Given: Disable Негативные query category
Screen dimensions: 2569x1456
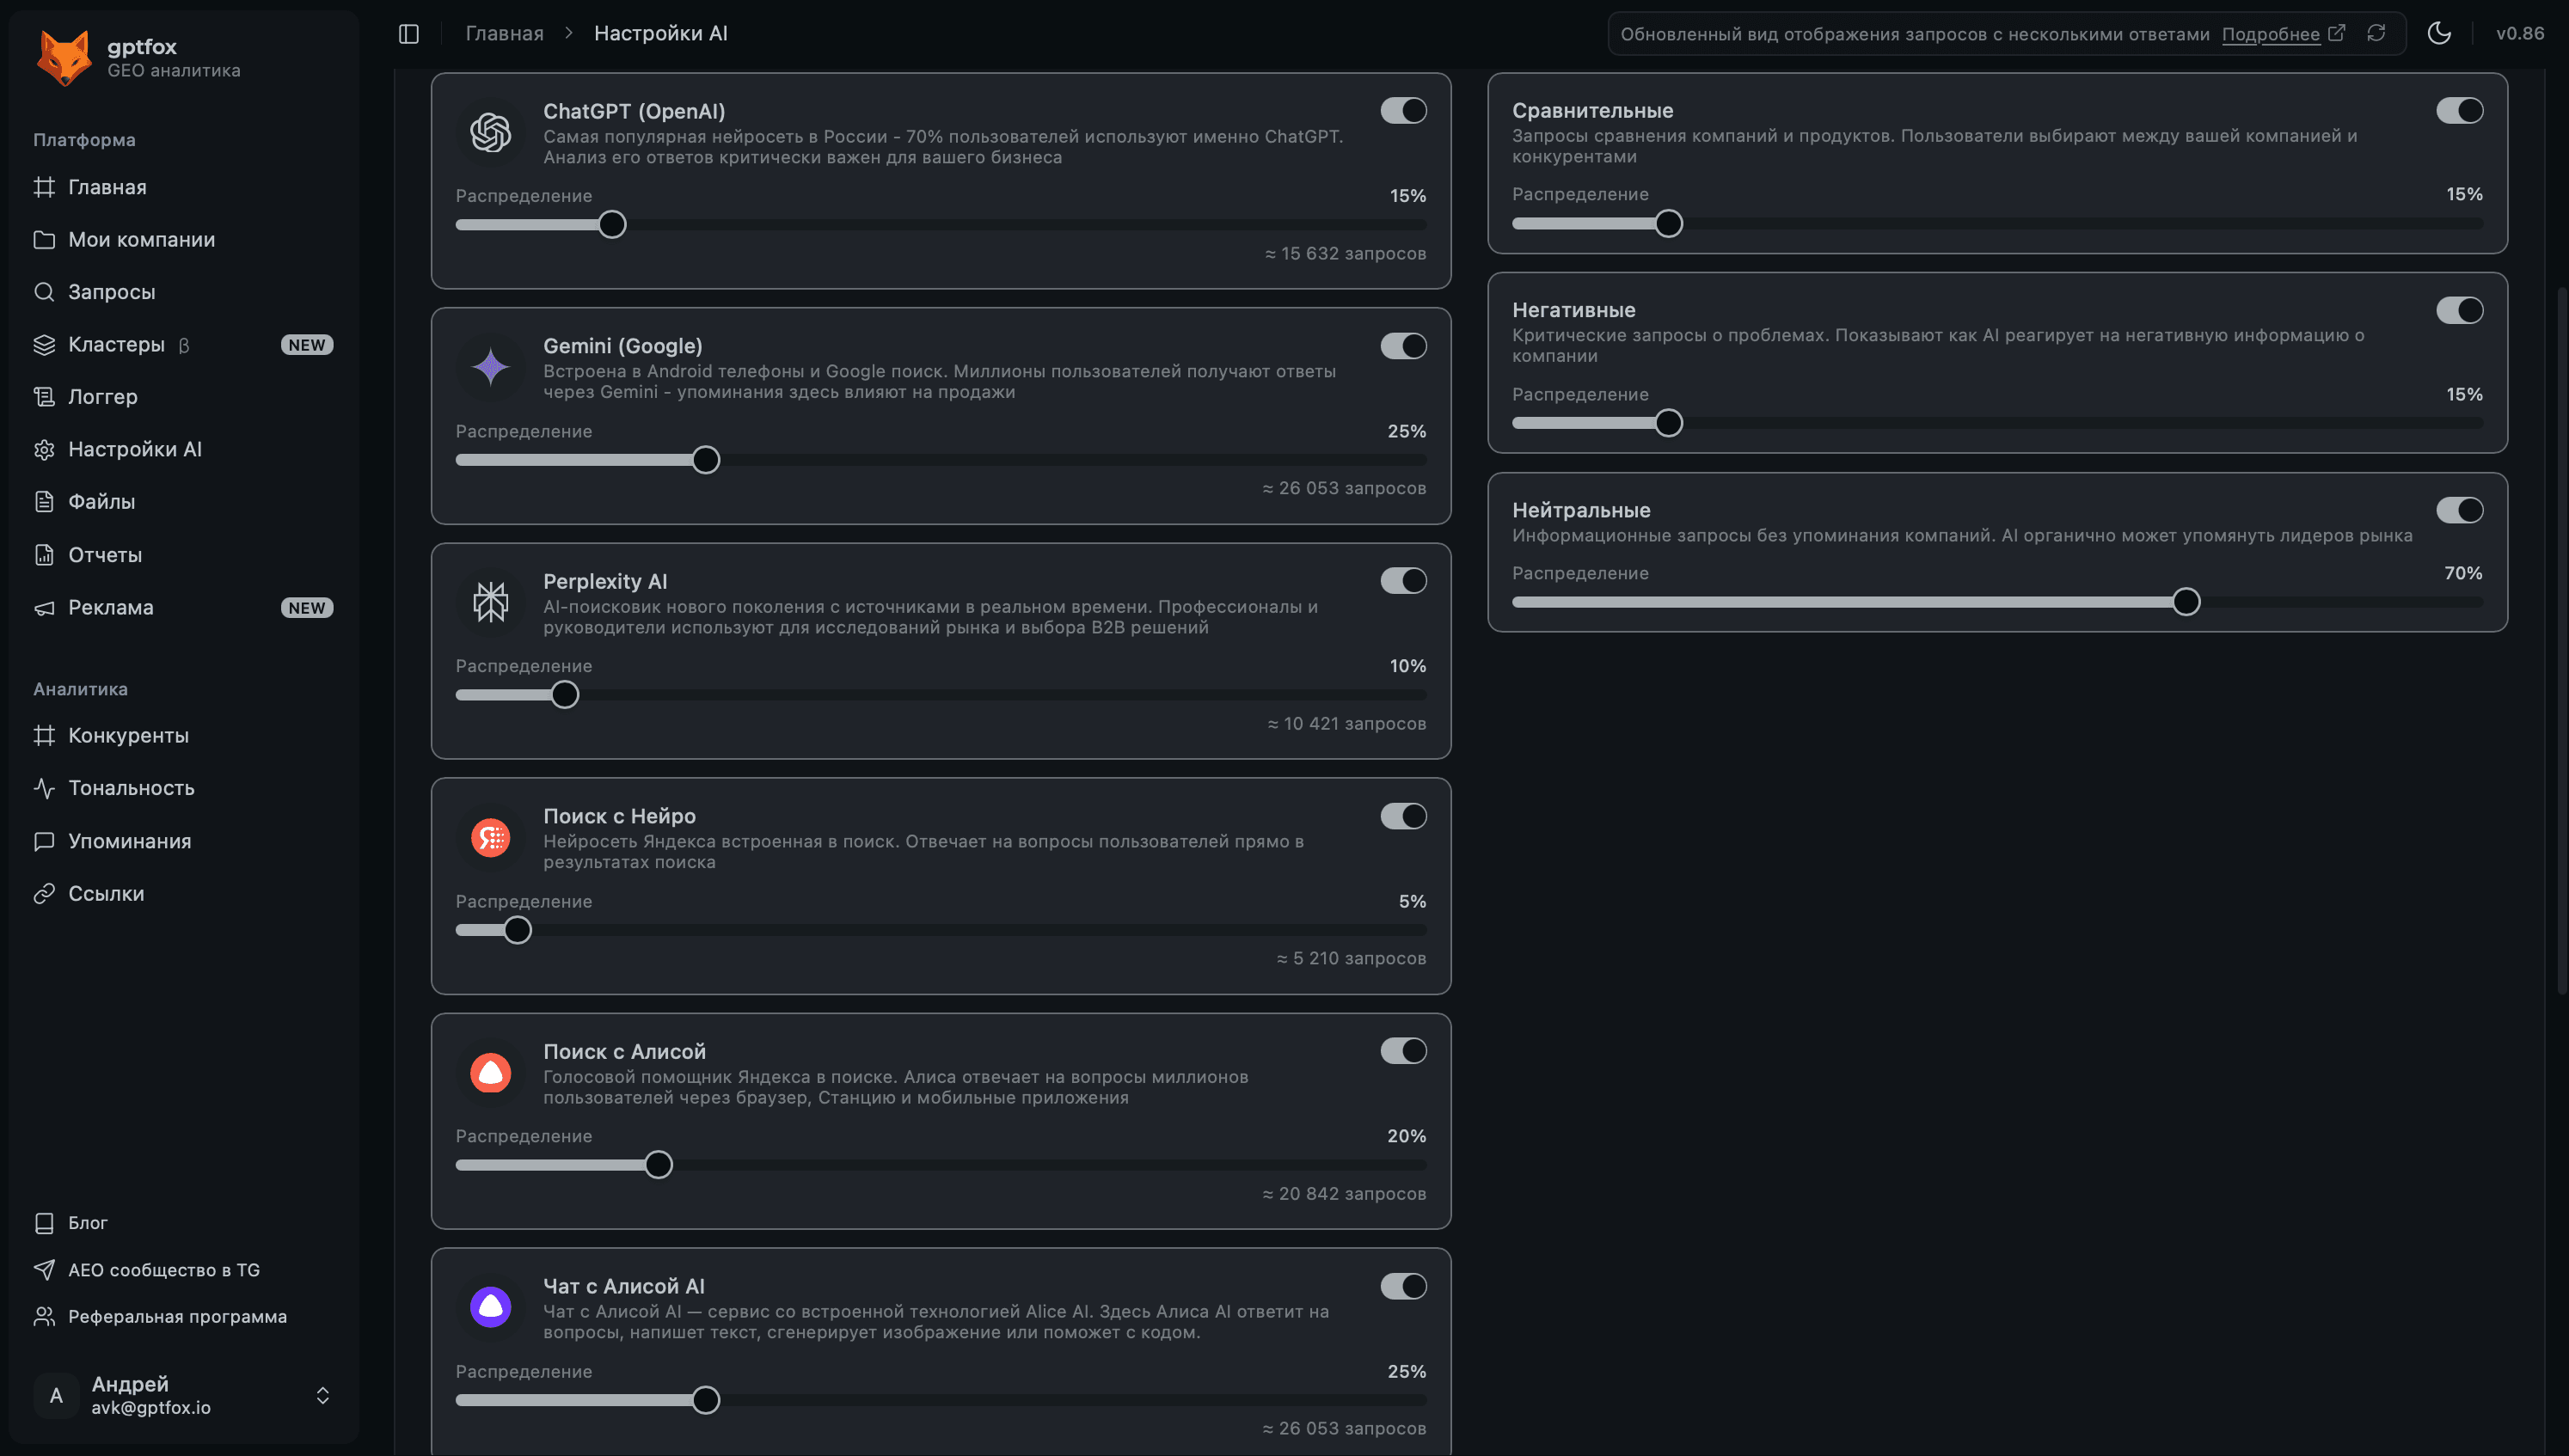Looking at the screenshot, I should point(2460,310).
